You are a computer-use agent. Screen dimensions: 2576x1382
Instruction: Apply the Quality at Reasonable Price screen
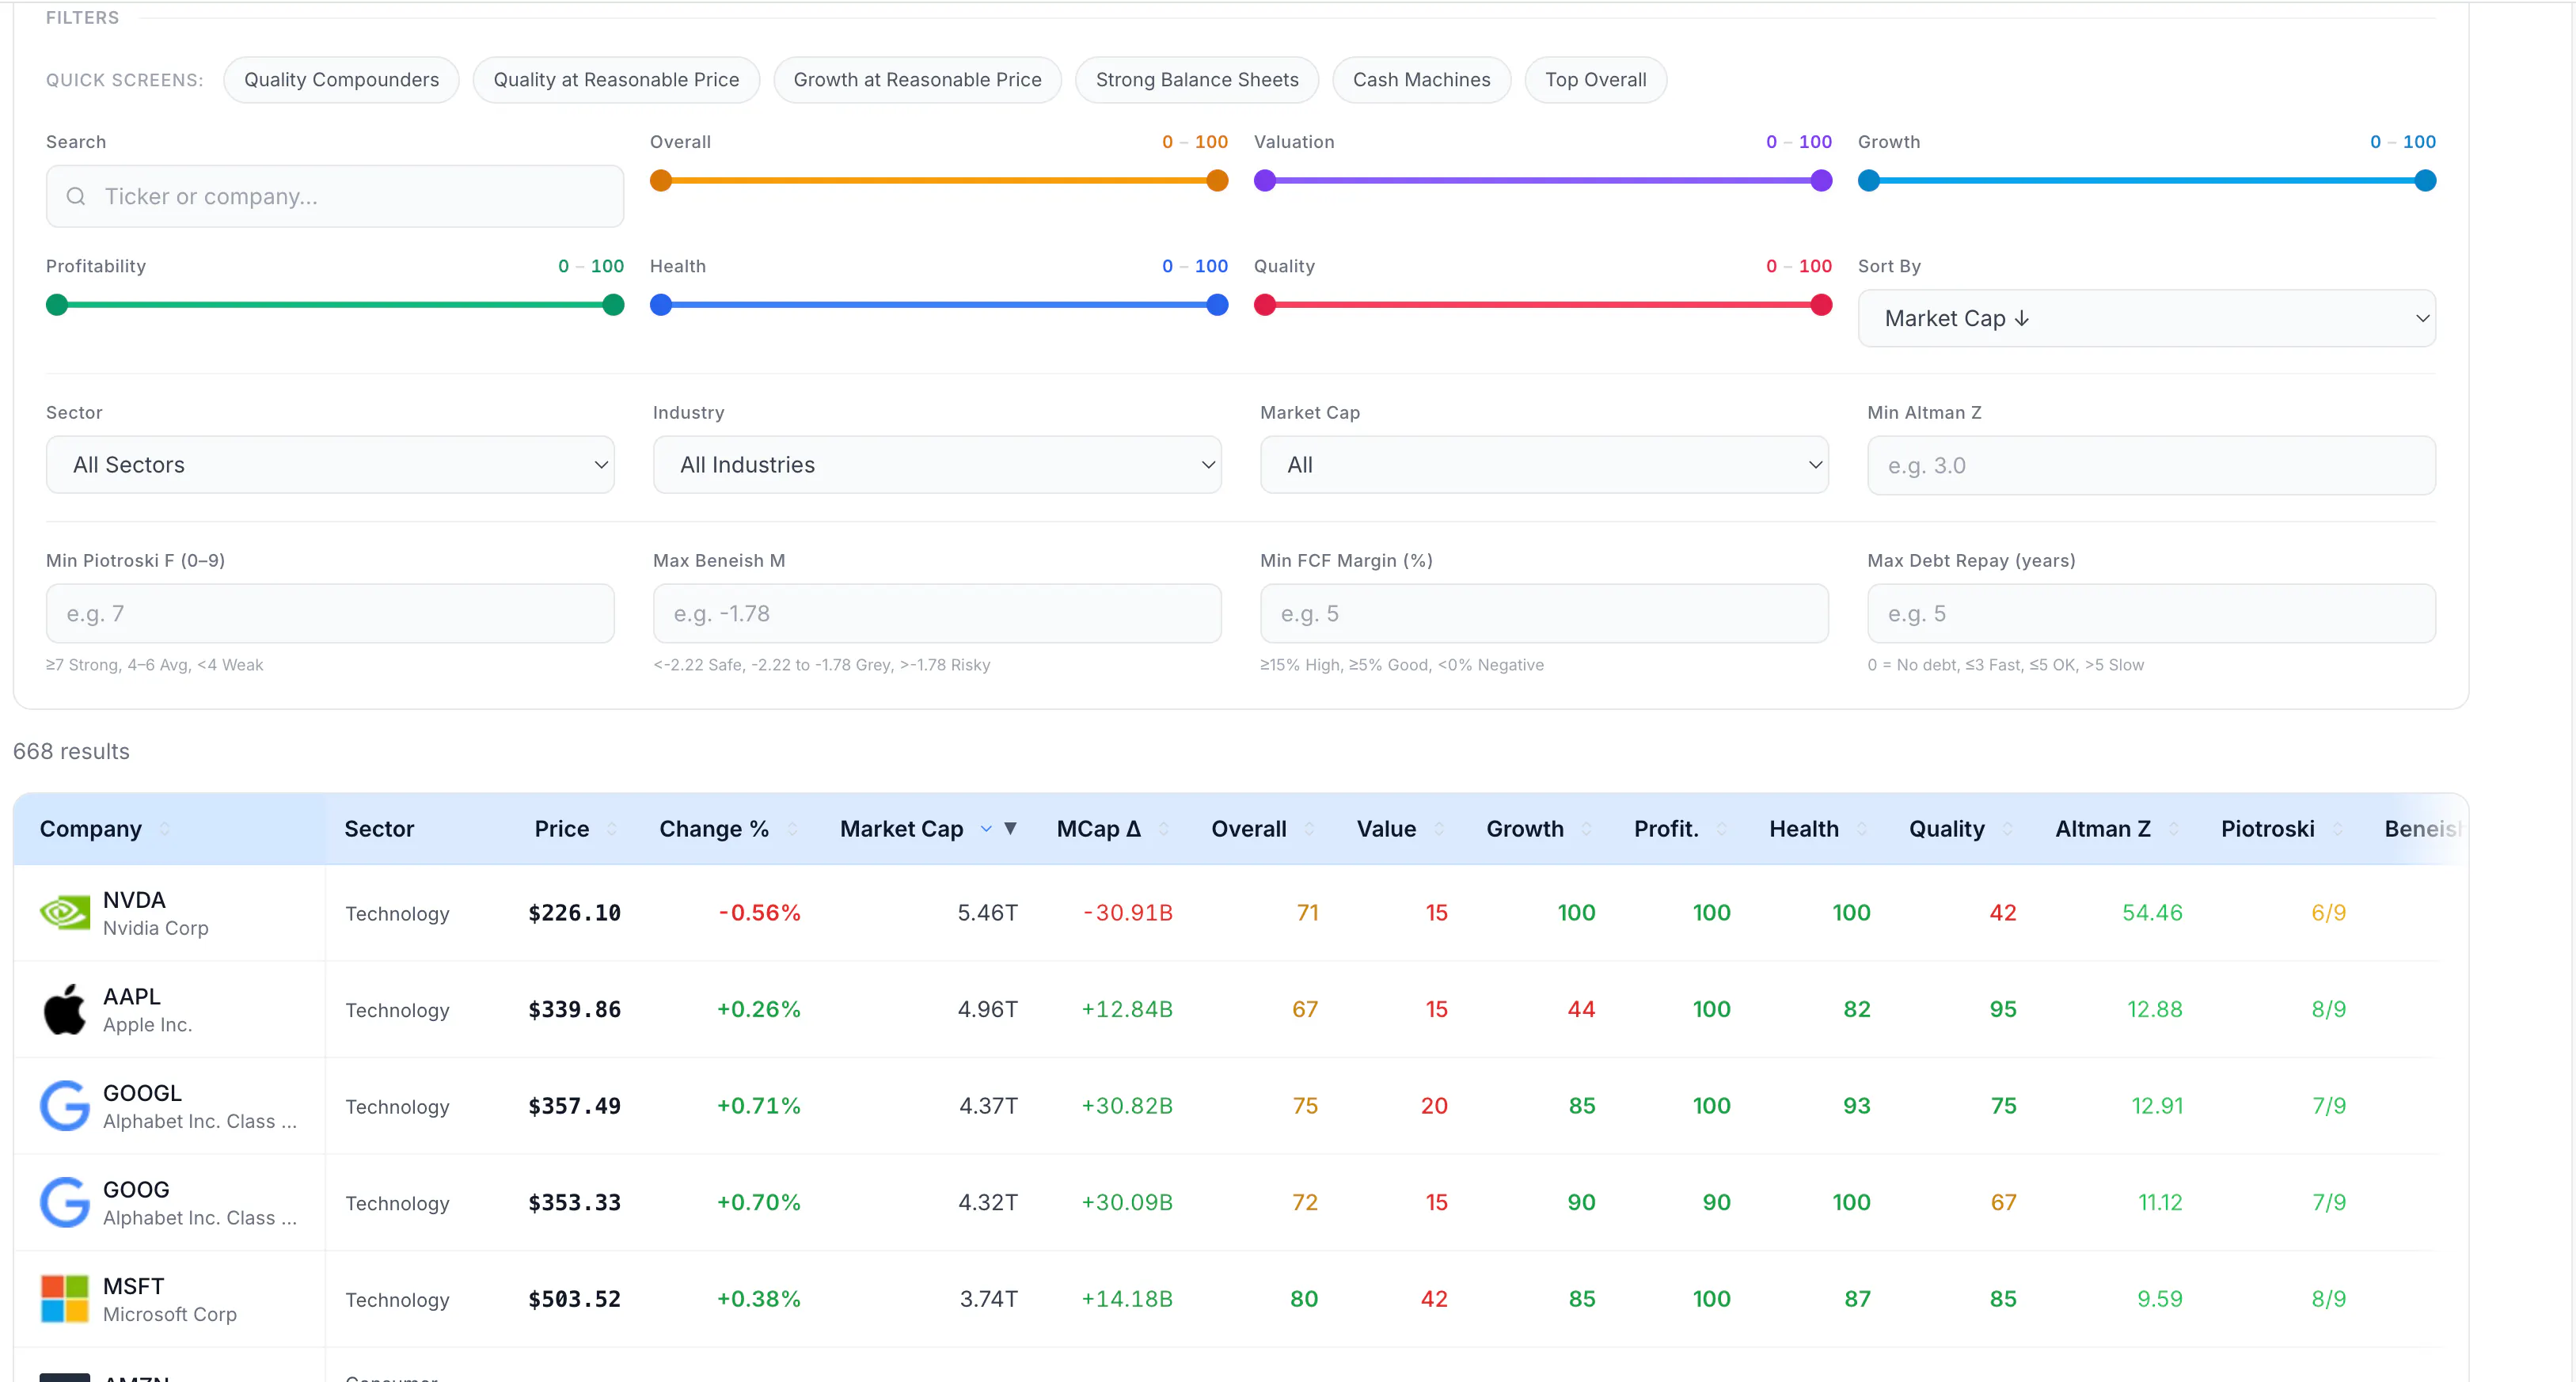tap(616, 80)
